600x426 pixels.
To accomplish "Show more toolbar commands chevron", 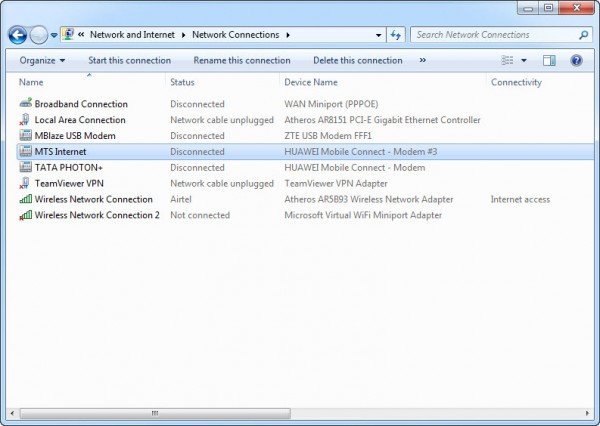I will pos(422,61).
